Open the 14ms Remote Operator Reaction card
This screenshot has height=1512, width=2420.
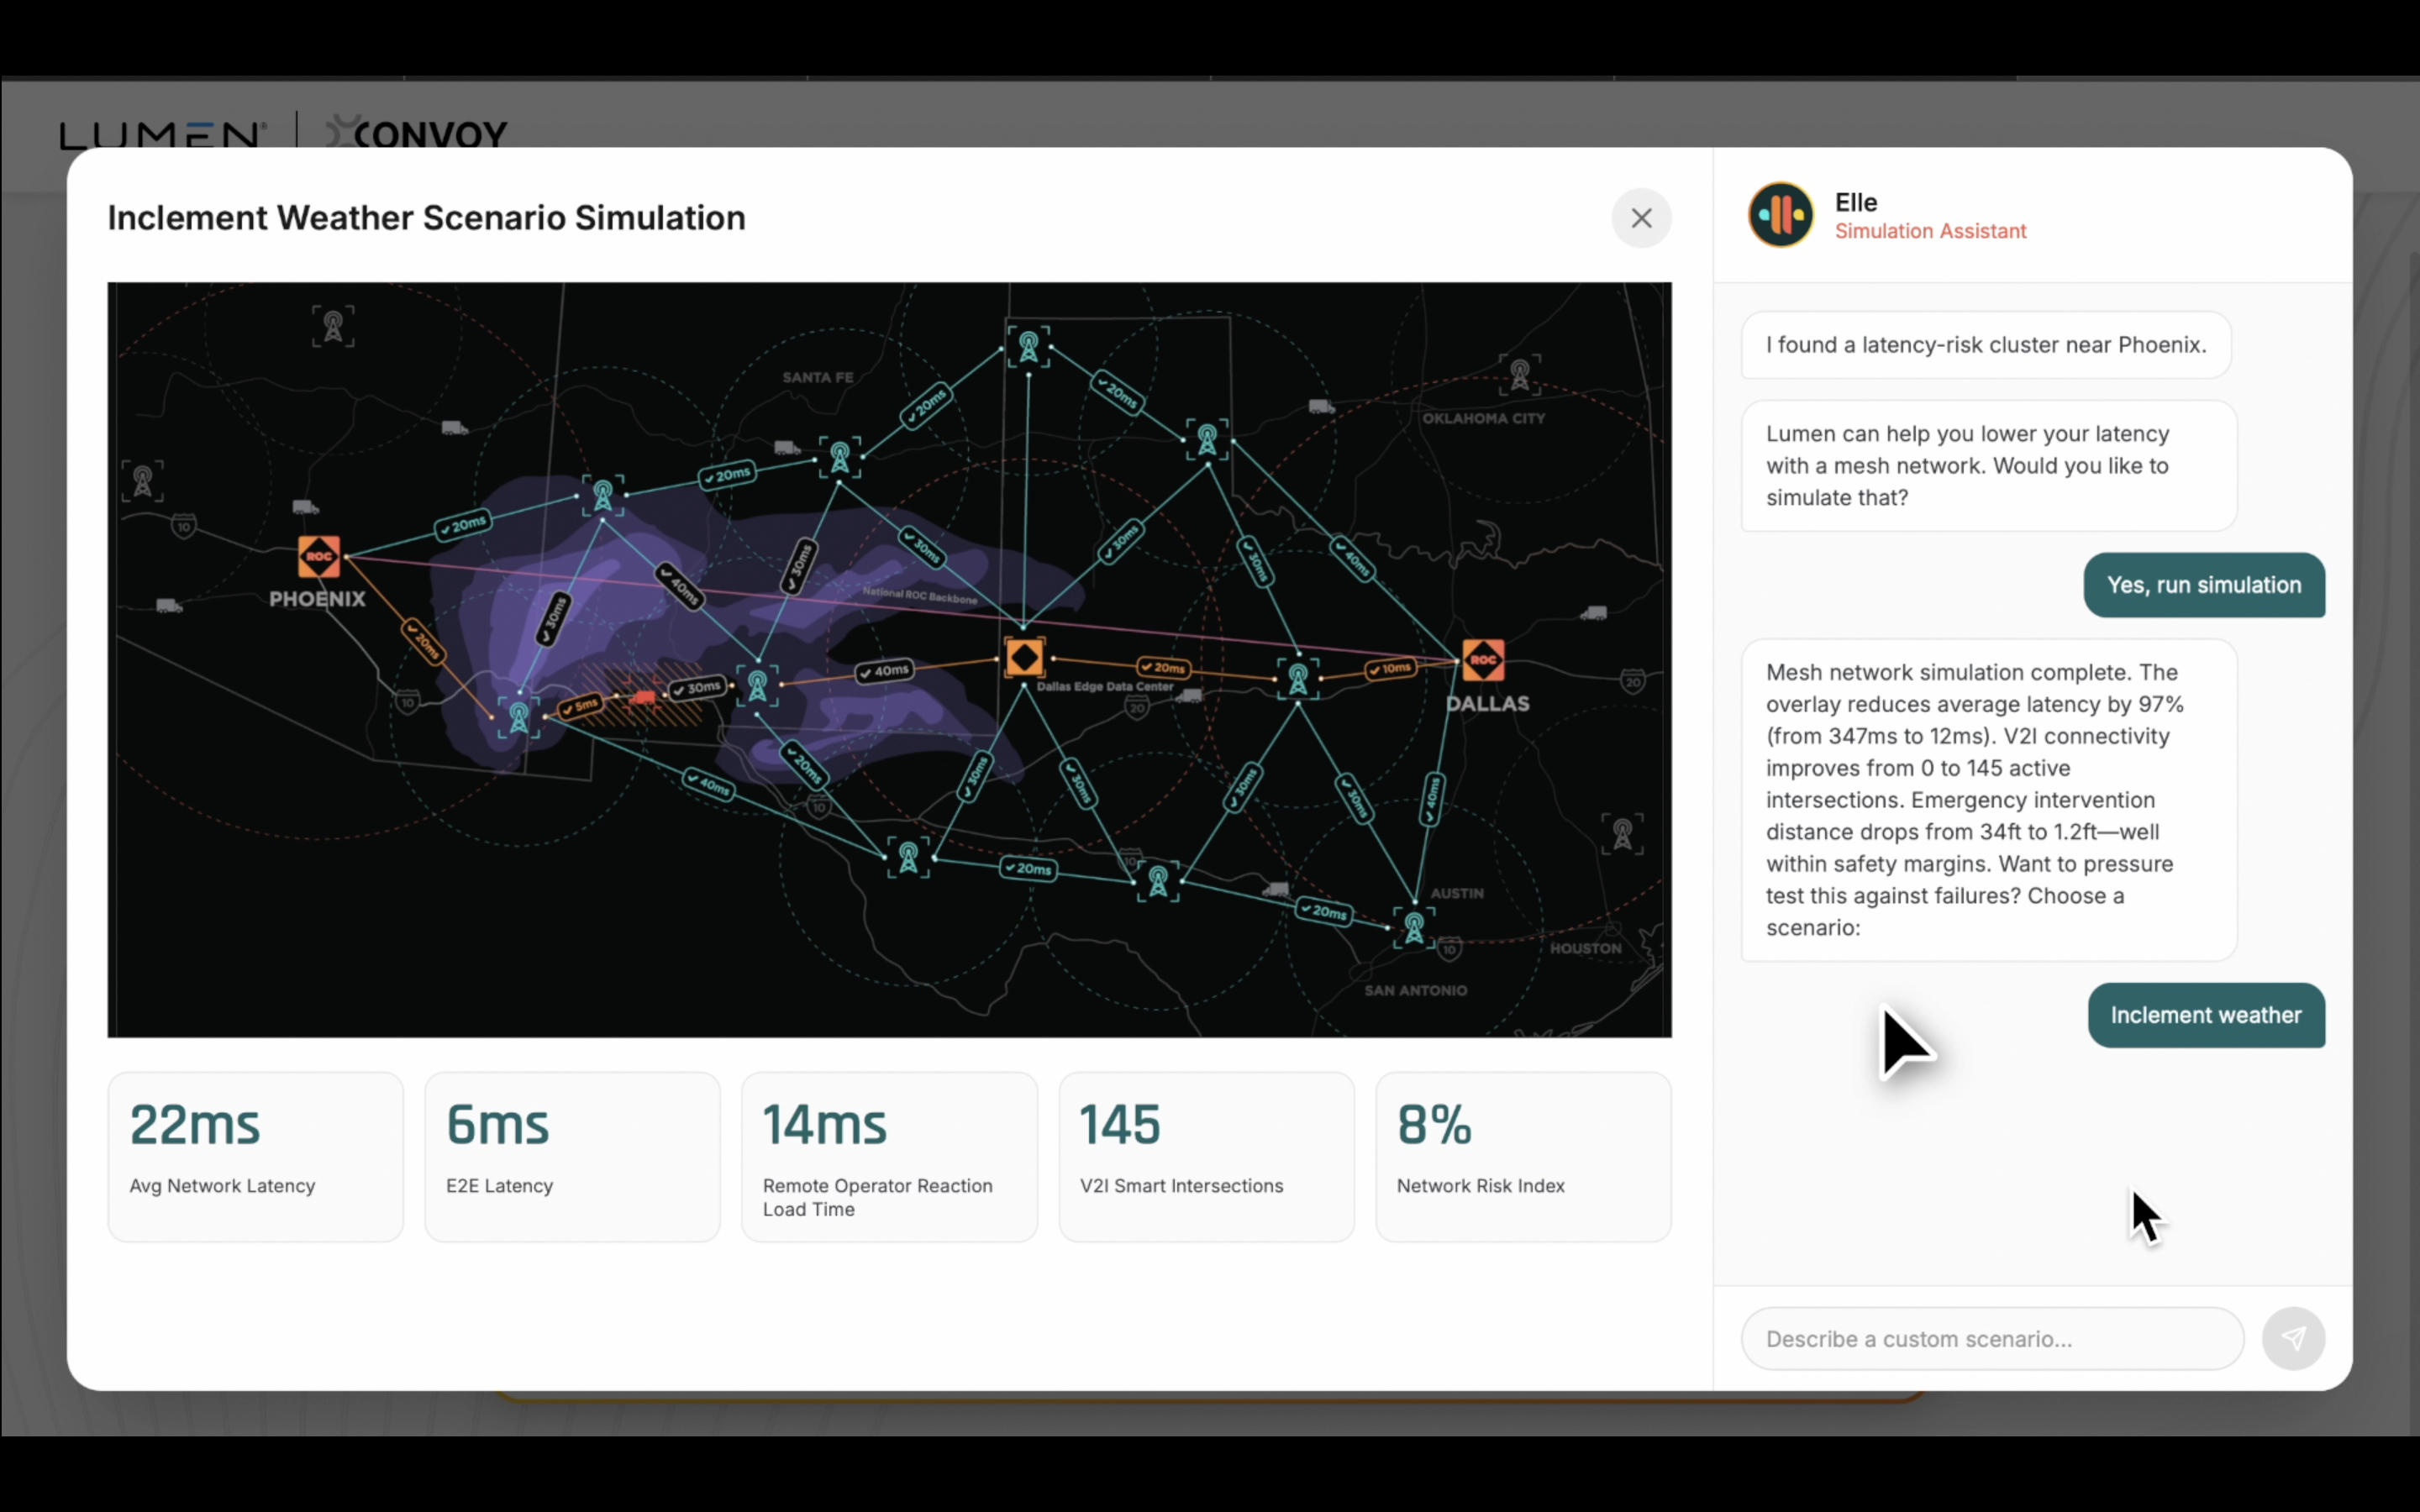pyautogui.click(x=889, y=1157)
